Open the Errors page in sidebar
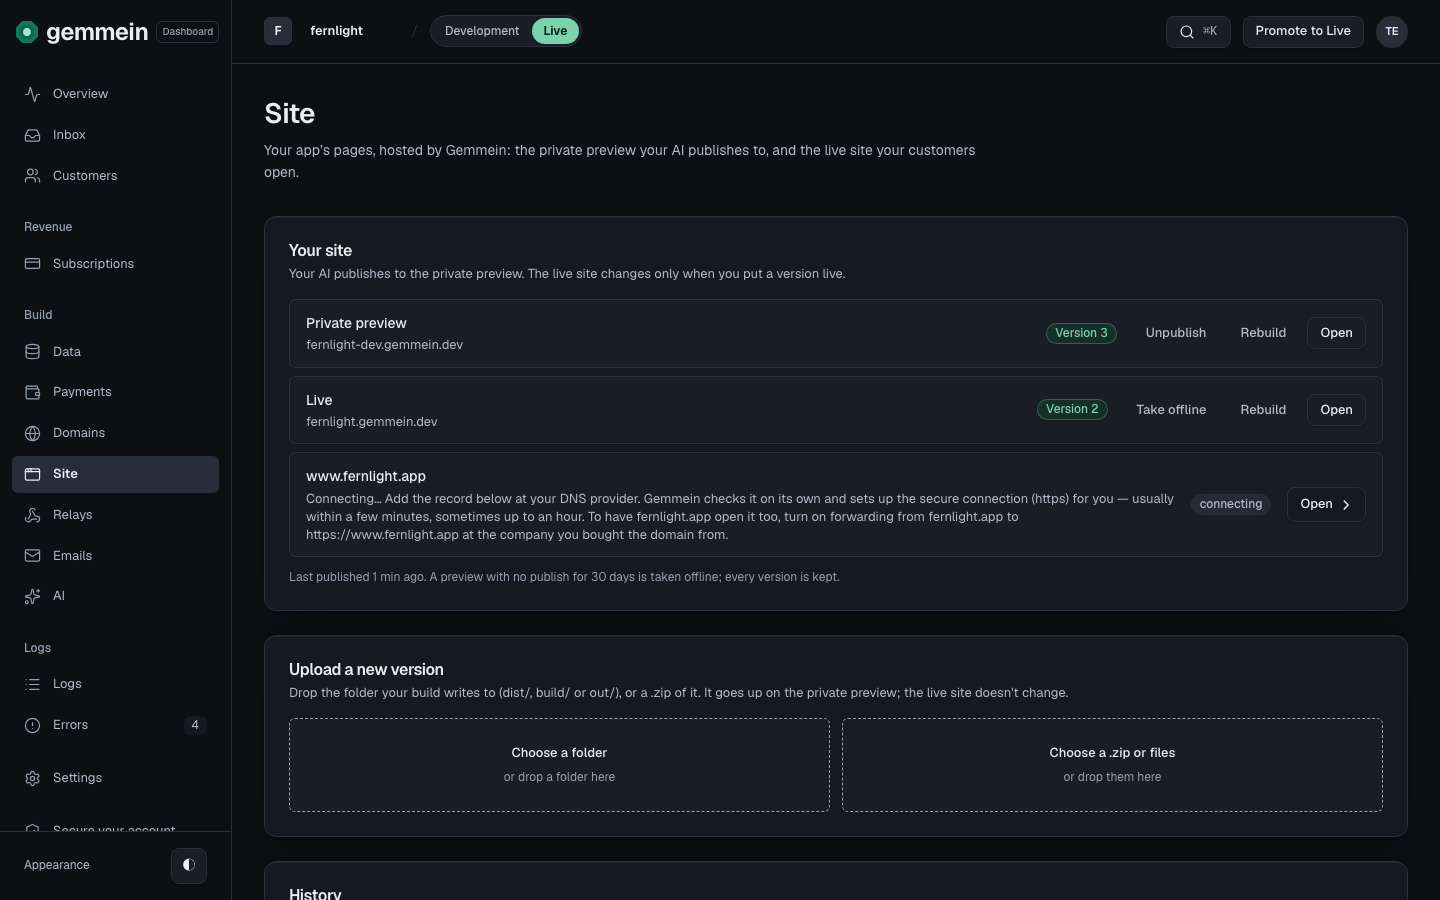The image size is (1440, 900). (115, 725)
